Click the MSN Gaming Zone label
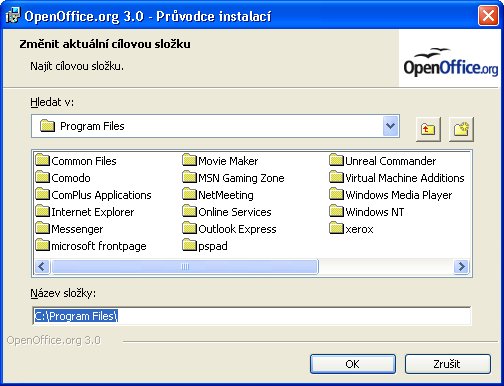504x386 pixels. pyautogui.click(x=241, y=178)
